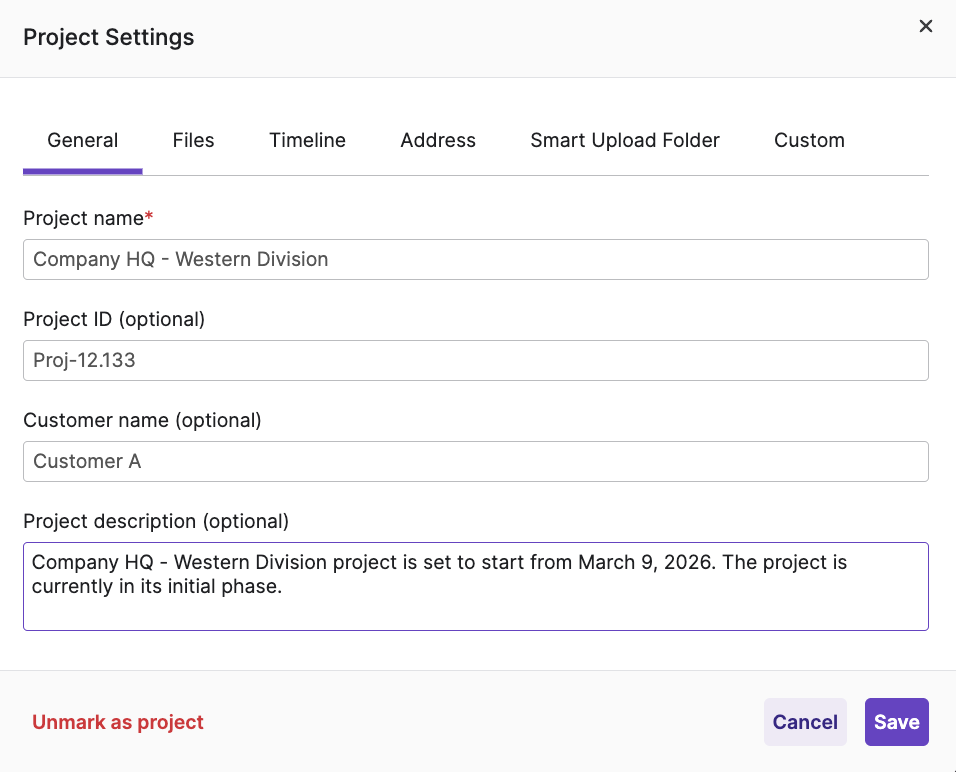
Task: Select the text Company HQ - Western Division
Action: pos(179,259)
